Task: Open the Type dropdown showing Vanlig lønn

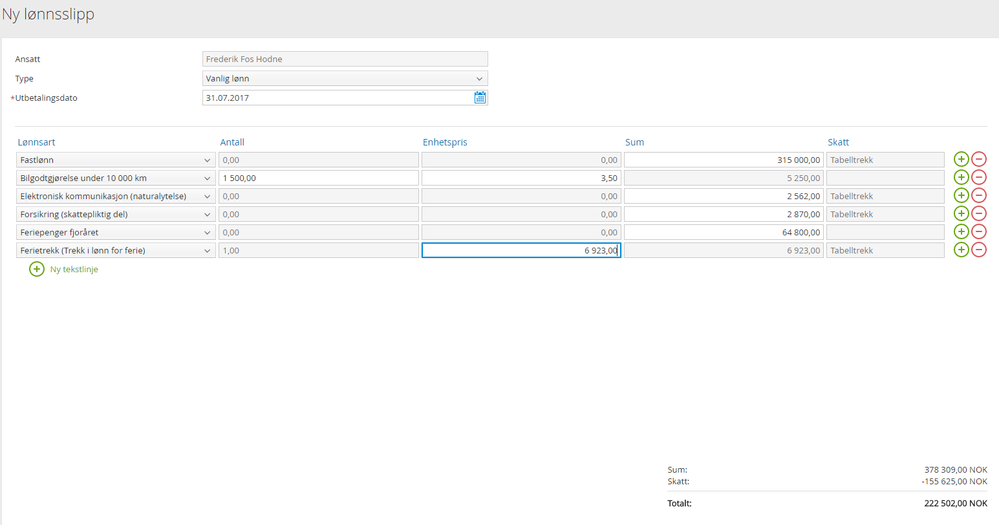Action: [345, 78]
